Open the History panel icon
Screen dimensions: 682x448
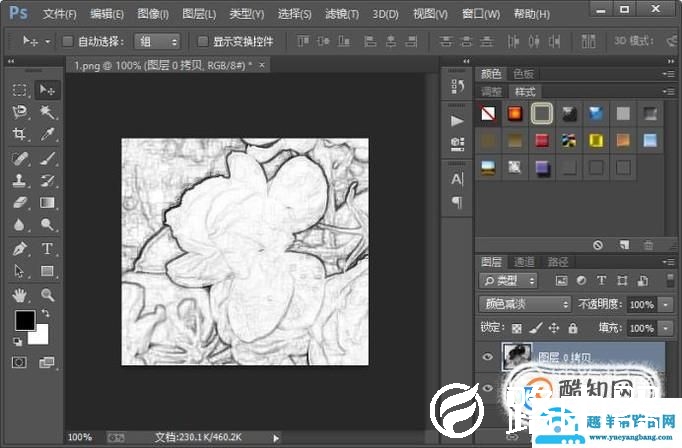(457, 87)
